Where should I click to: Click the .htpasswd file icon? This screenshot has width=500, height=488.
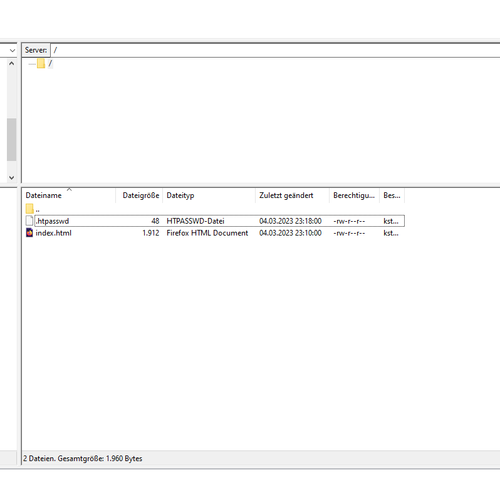click(x=29, y=221)
